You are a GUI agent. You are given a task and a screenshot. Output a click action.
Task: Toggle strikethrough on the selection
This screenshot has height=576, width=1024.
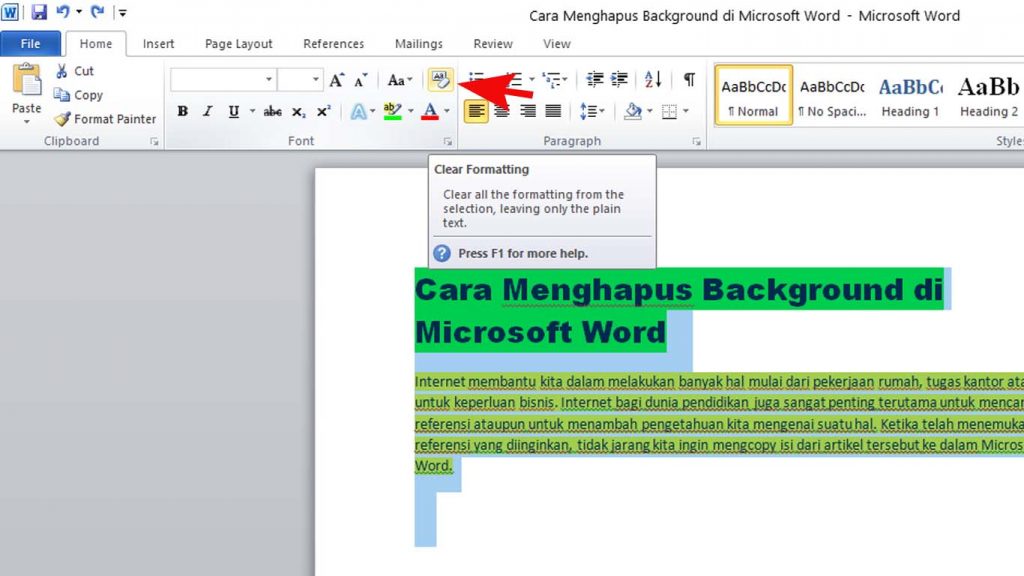coord(272,112)
